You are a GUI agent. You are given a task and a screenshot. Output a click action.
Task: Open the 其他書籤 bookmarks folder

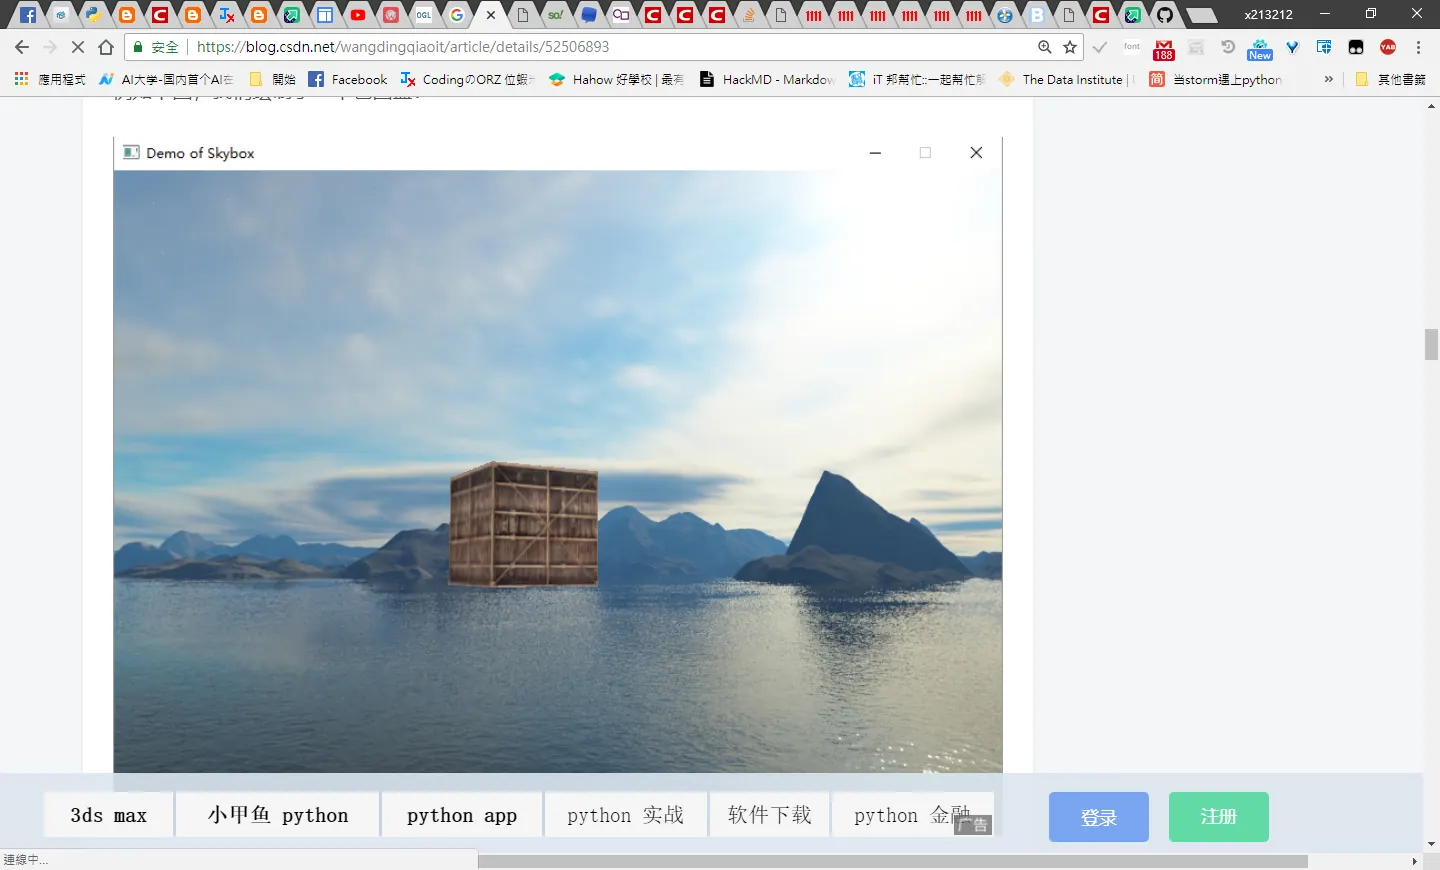point(1390,79)
